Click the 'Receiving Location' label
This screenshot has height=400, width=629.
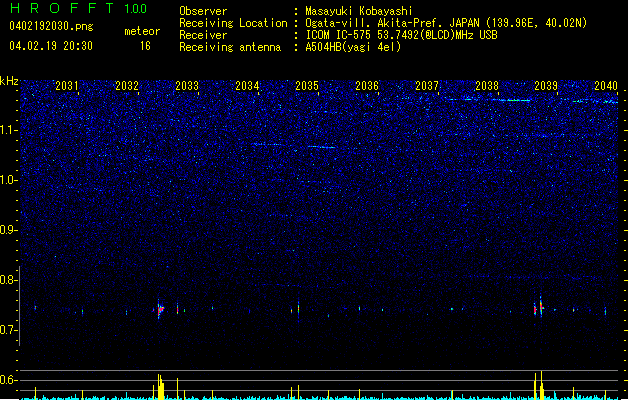coord(233,23)
